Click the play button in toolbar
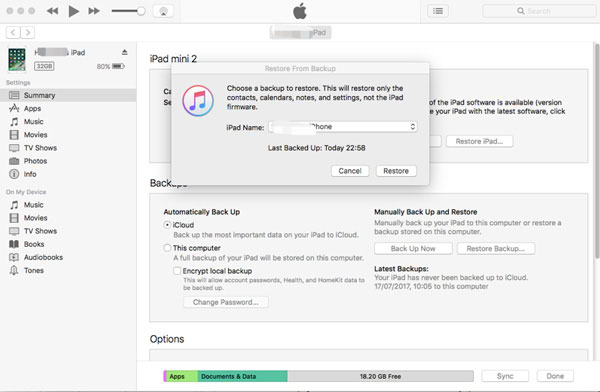The height and width of the screenshot is (392, 600). [73, 11]
